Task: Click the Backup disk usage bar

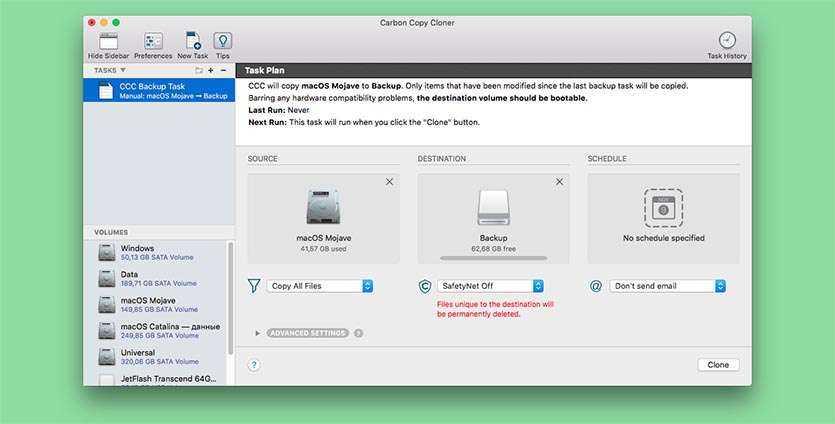Action: coord(493,258)
